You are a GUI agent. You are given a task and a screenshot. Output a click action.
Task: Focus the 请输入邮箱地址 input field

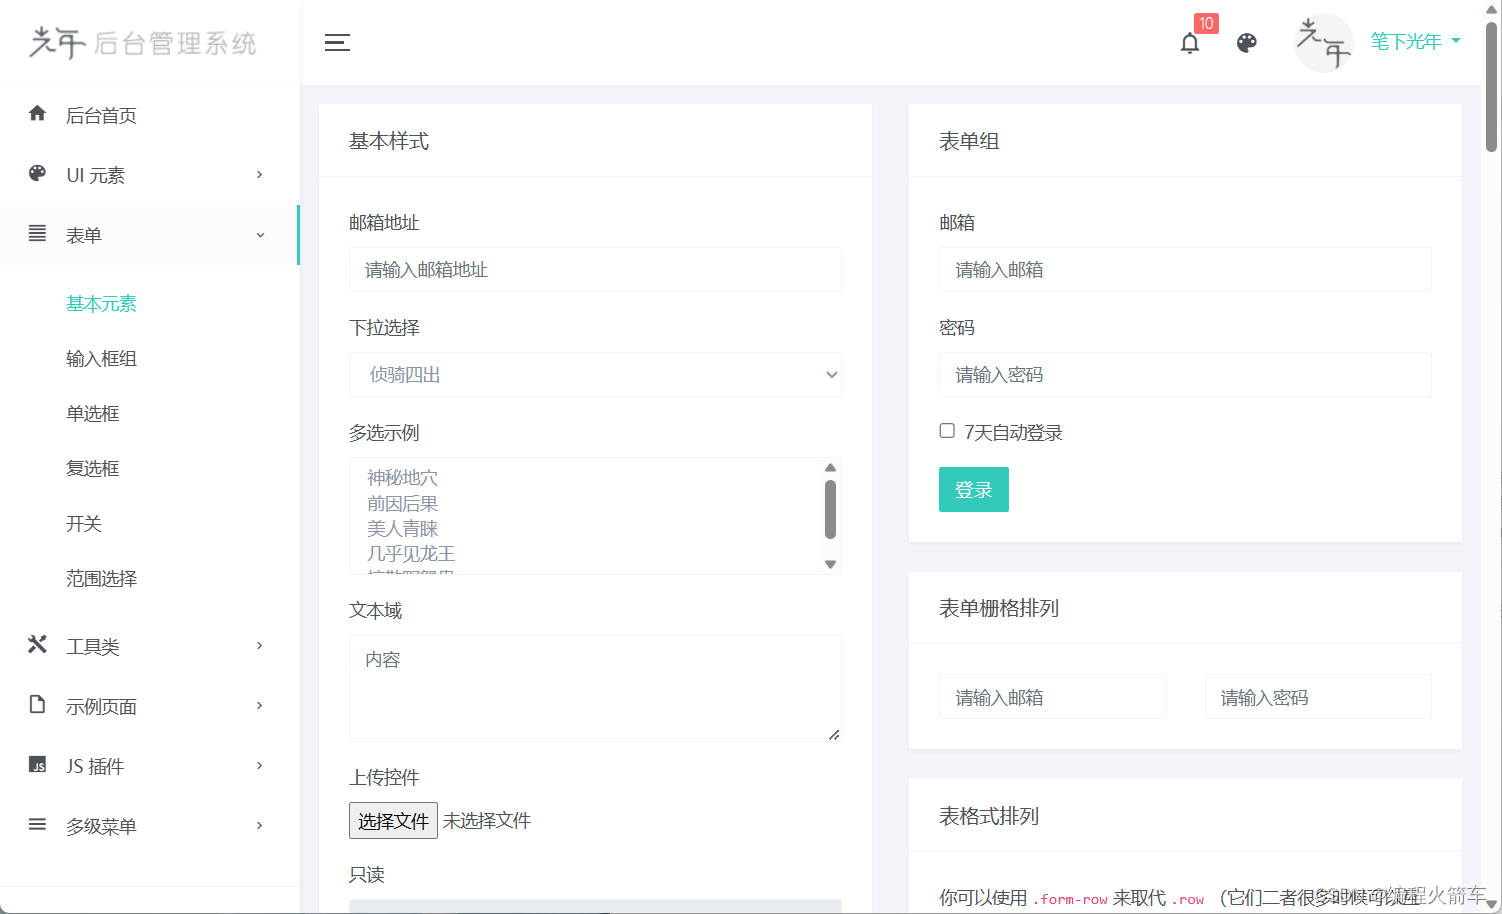(595, 270)
